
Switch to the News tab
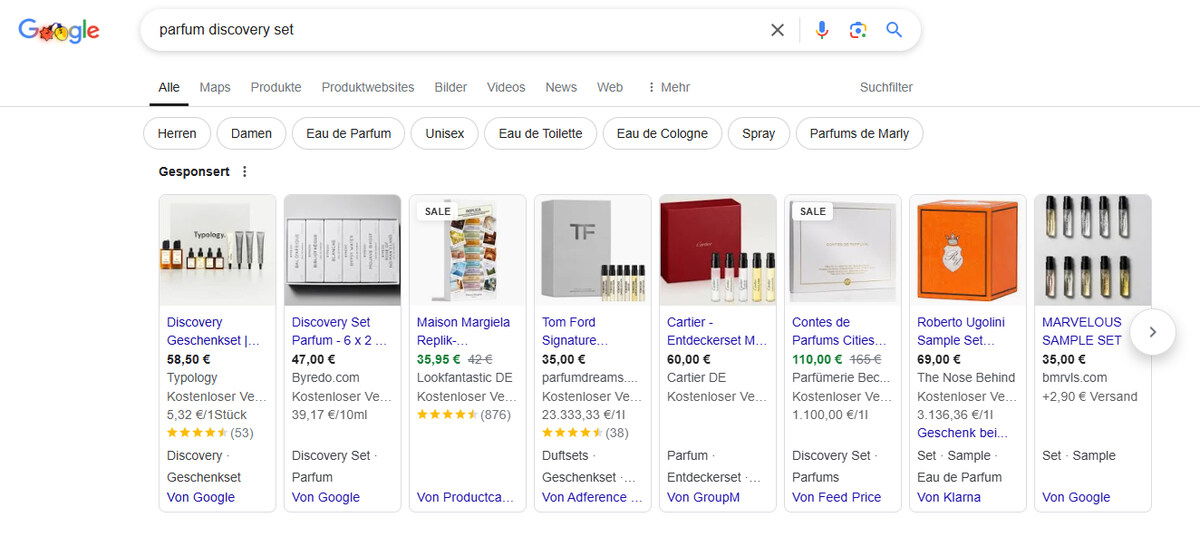tap(561, 87)
